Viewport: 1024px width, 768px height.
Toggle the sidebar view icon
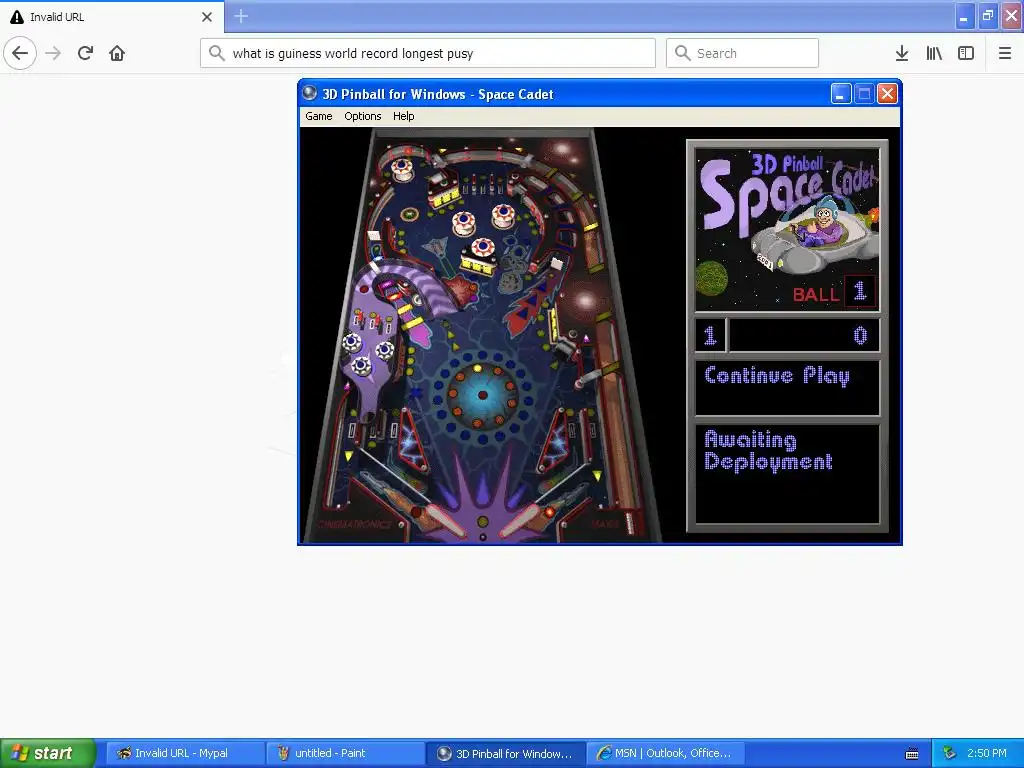(966, 53)
